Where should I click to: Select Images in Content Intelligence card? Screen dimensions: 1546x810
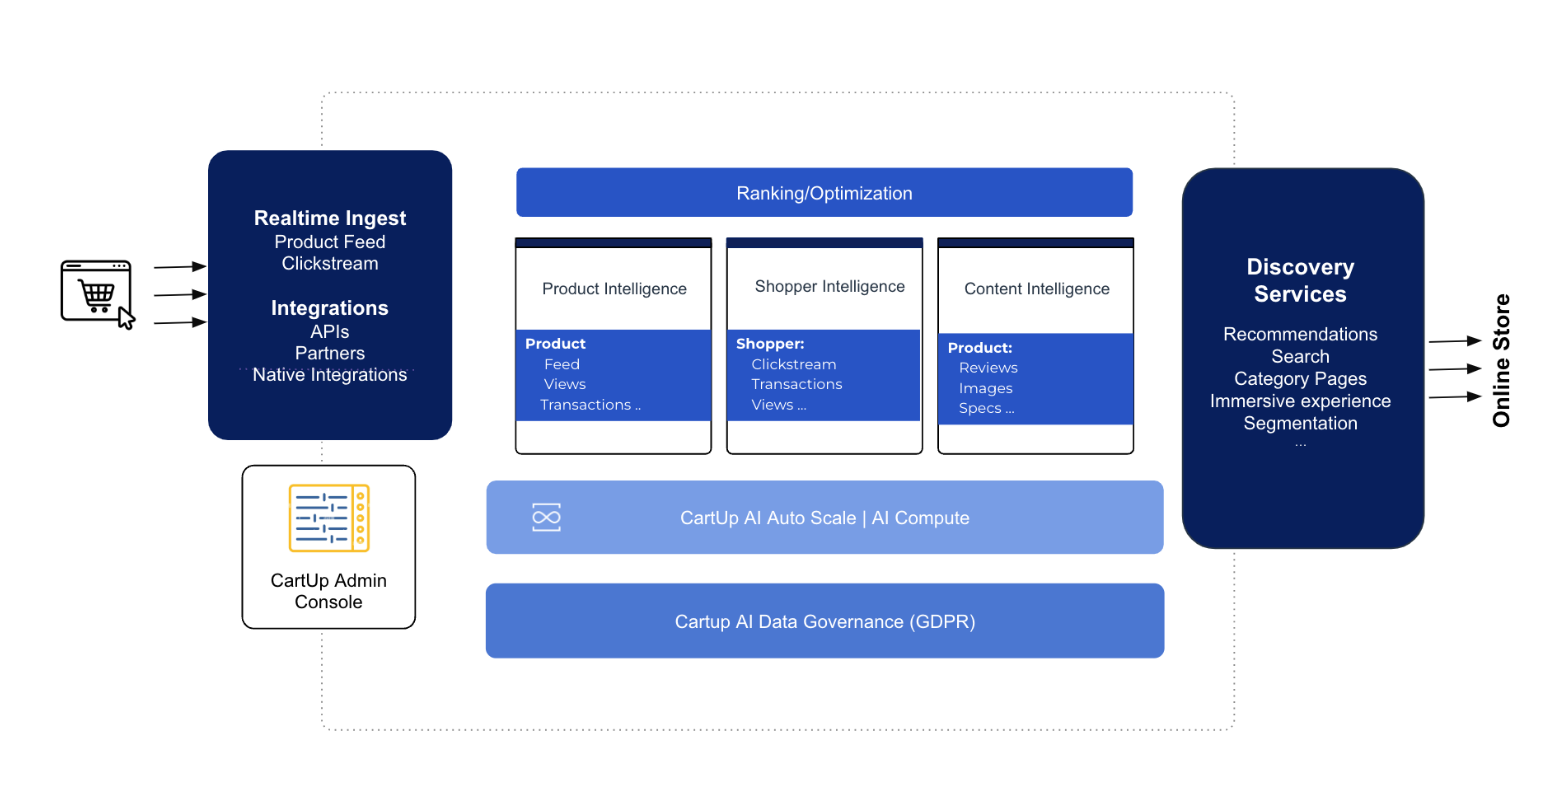[986, 389]
